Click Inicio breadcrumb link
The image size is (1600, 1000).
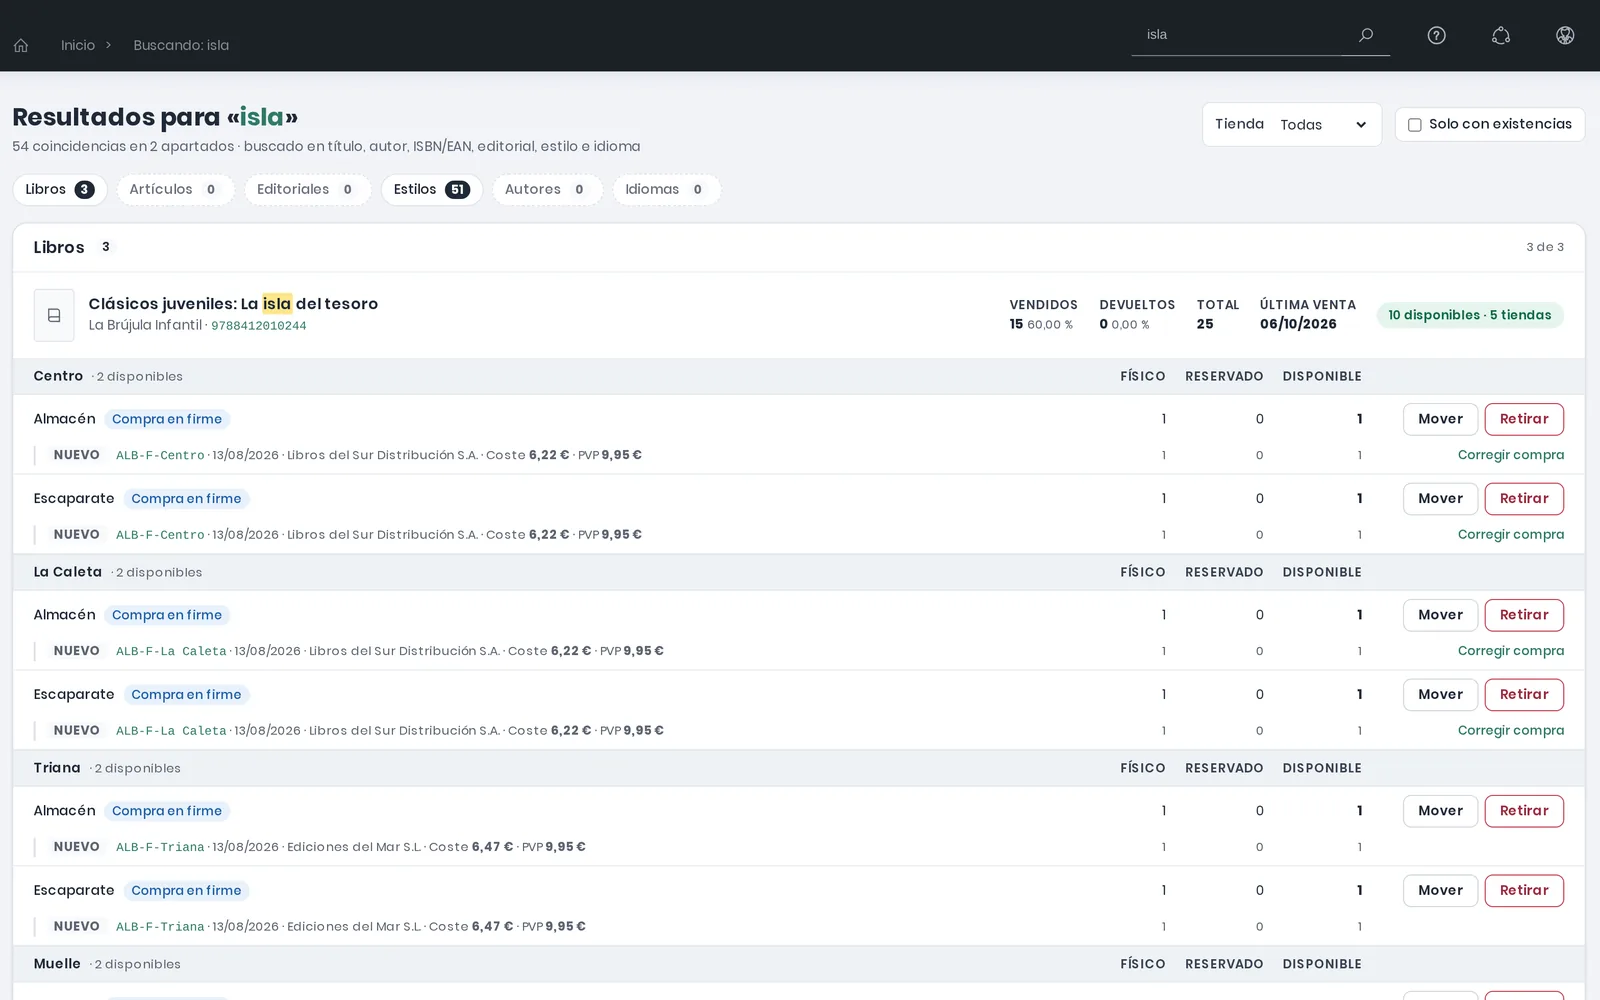tap(78, 45)
